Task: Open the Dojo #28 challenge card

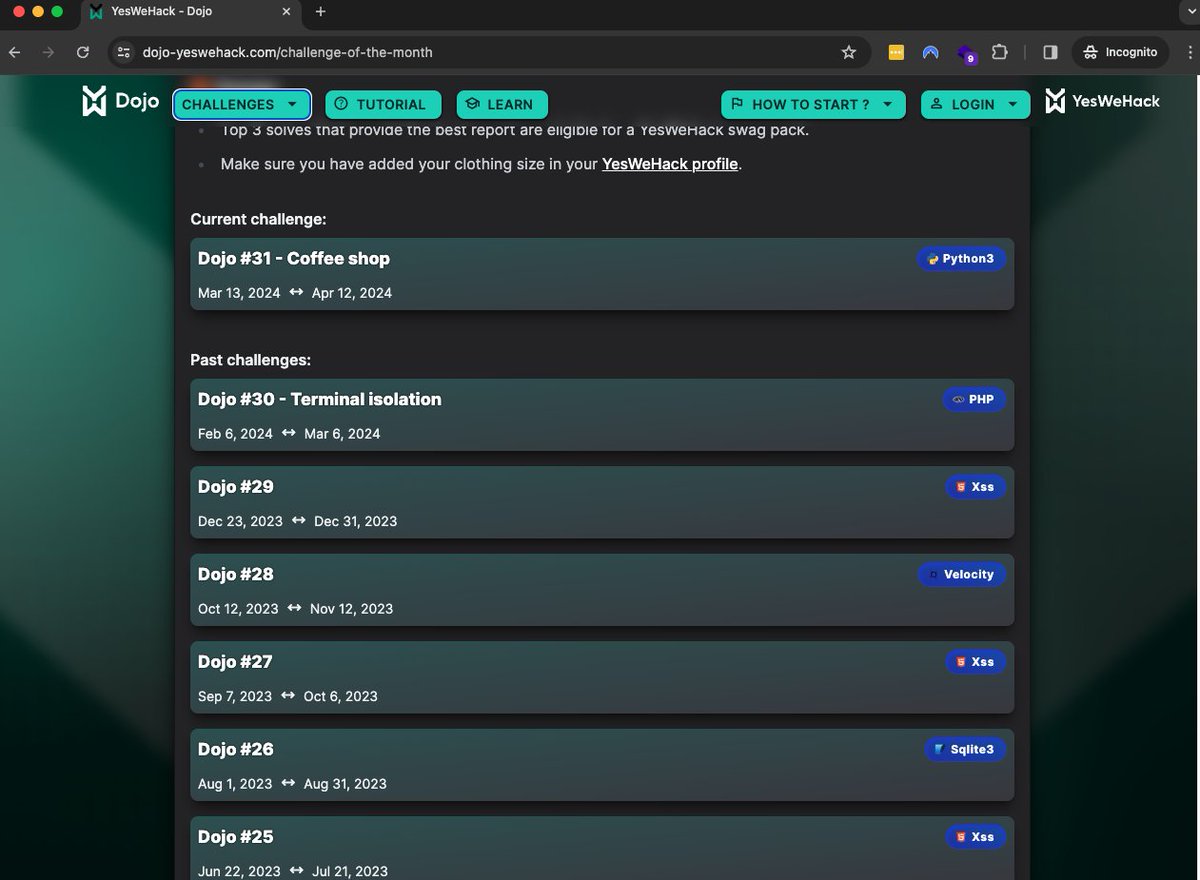Action: coord(602,590)
